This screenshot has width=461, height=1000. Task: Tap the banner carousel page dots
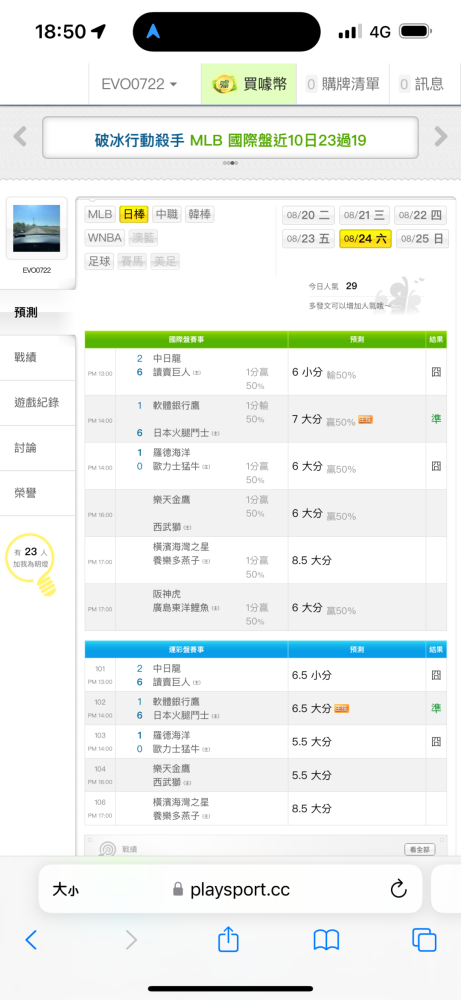pos(230,163)
